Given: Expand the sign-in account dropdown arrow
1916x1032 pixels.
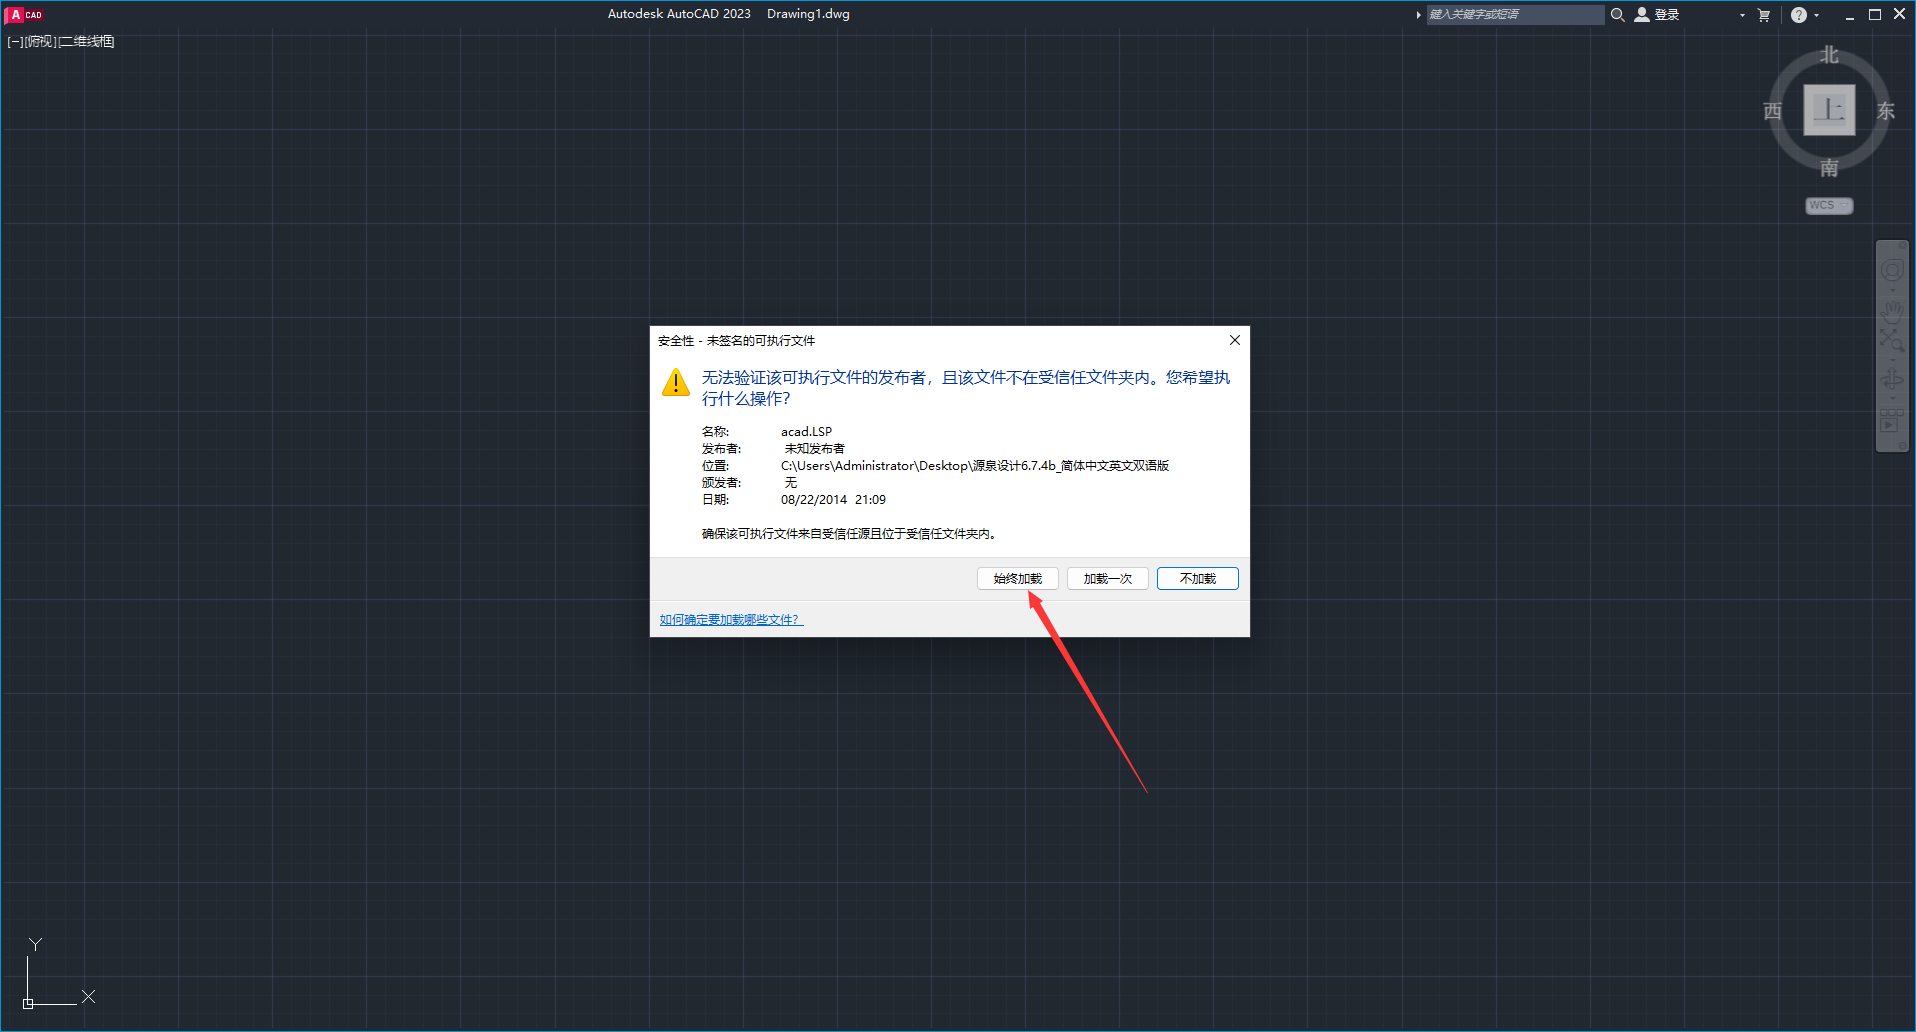Looking at the screenshot, I should tap(1742, 15).
